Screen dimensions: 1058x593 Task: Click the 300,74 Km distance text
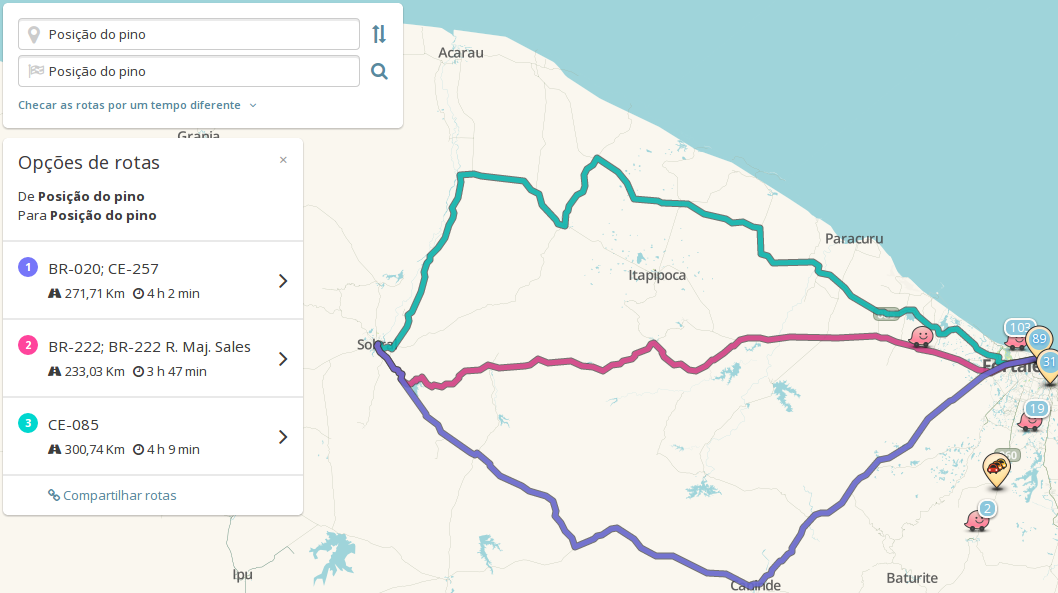click(94, 449)
